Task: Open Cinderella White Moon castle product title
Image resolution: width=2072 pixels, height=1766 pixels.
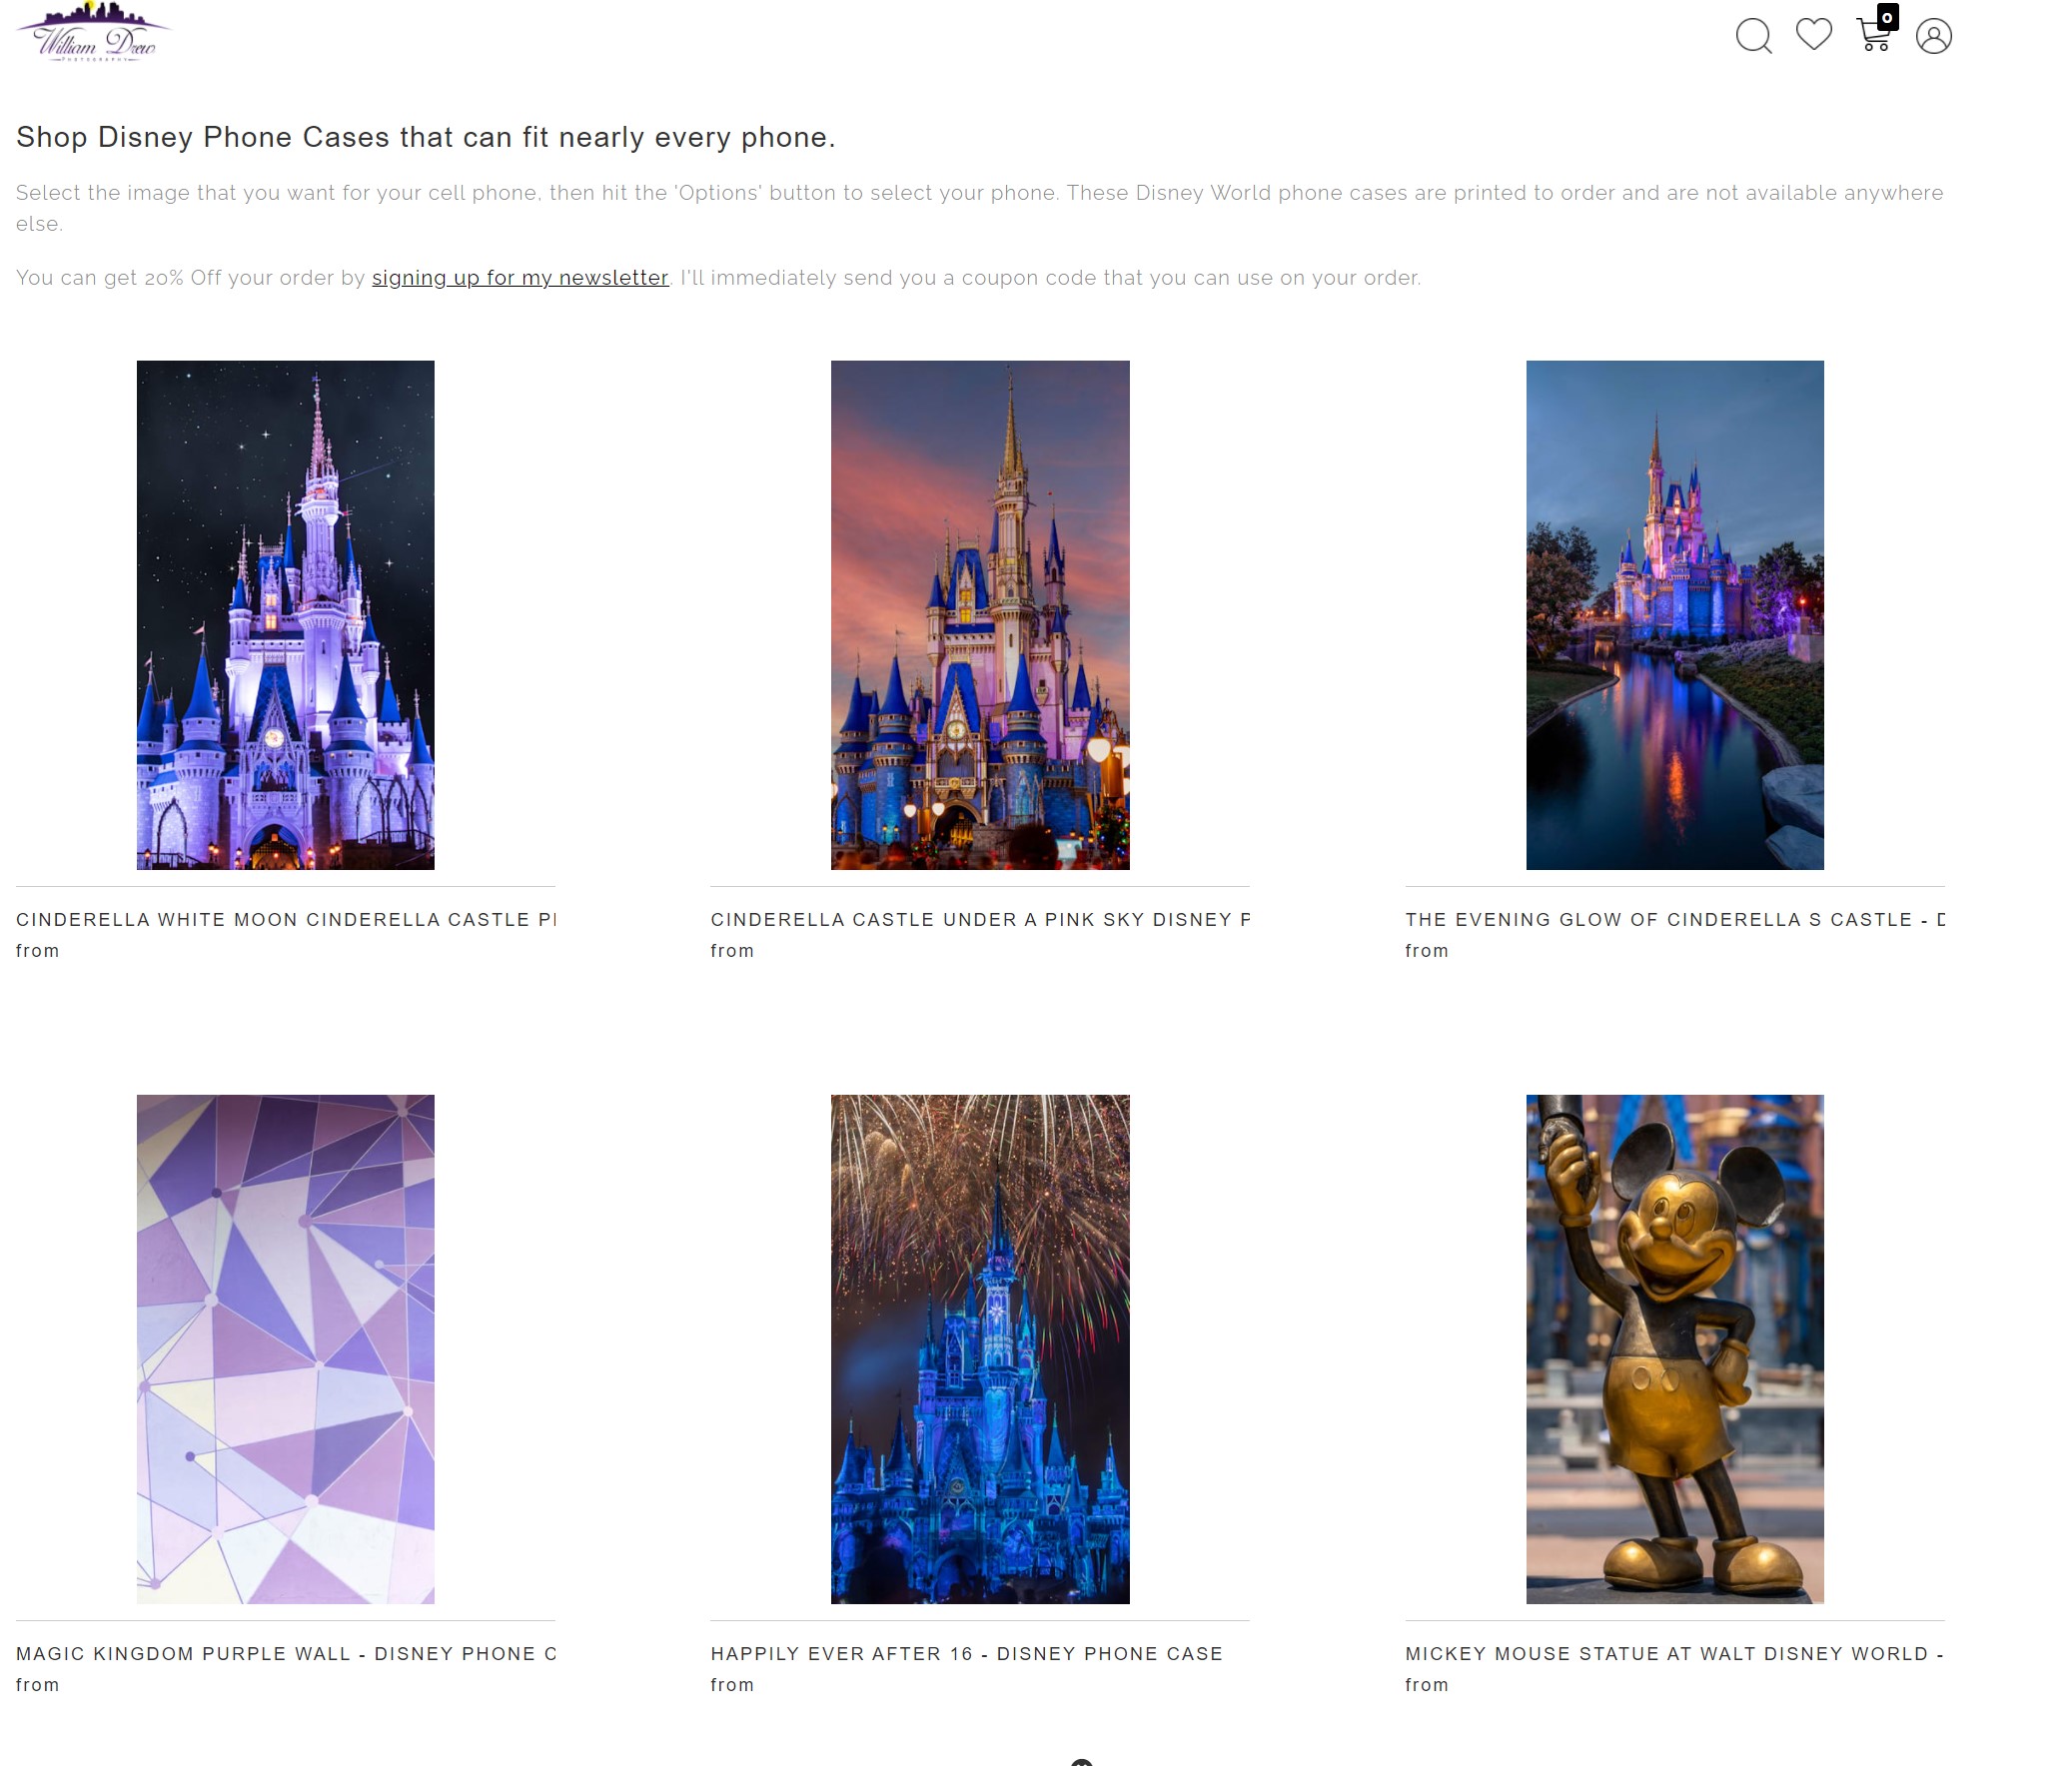Action: coord(286,920)
